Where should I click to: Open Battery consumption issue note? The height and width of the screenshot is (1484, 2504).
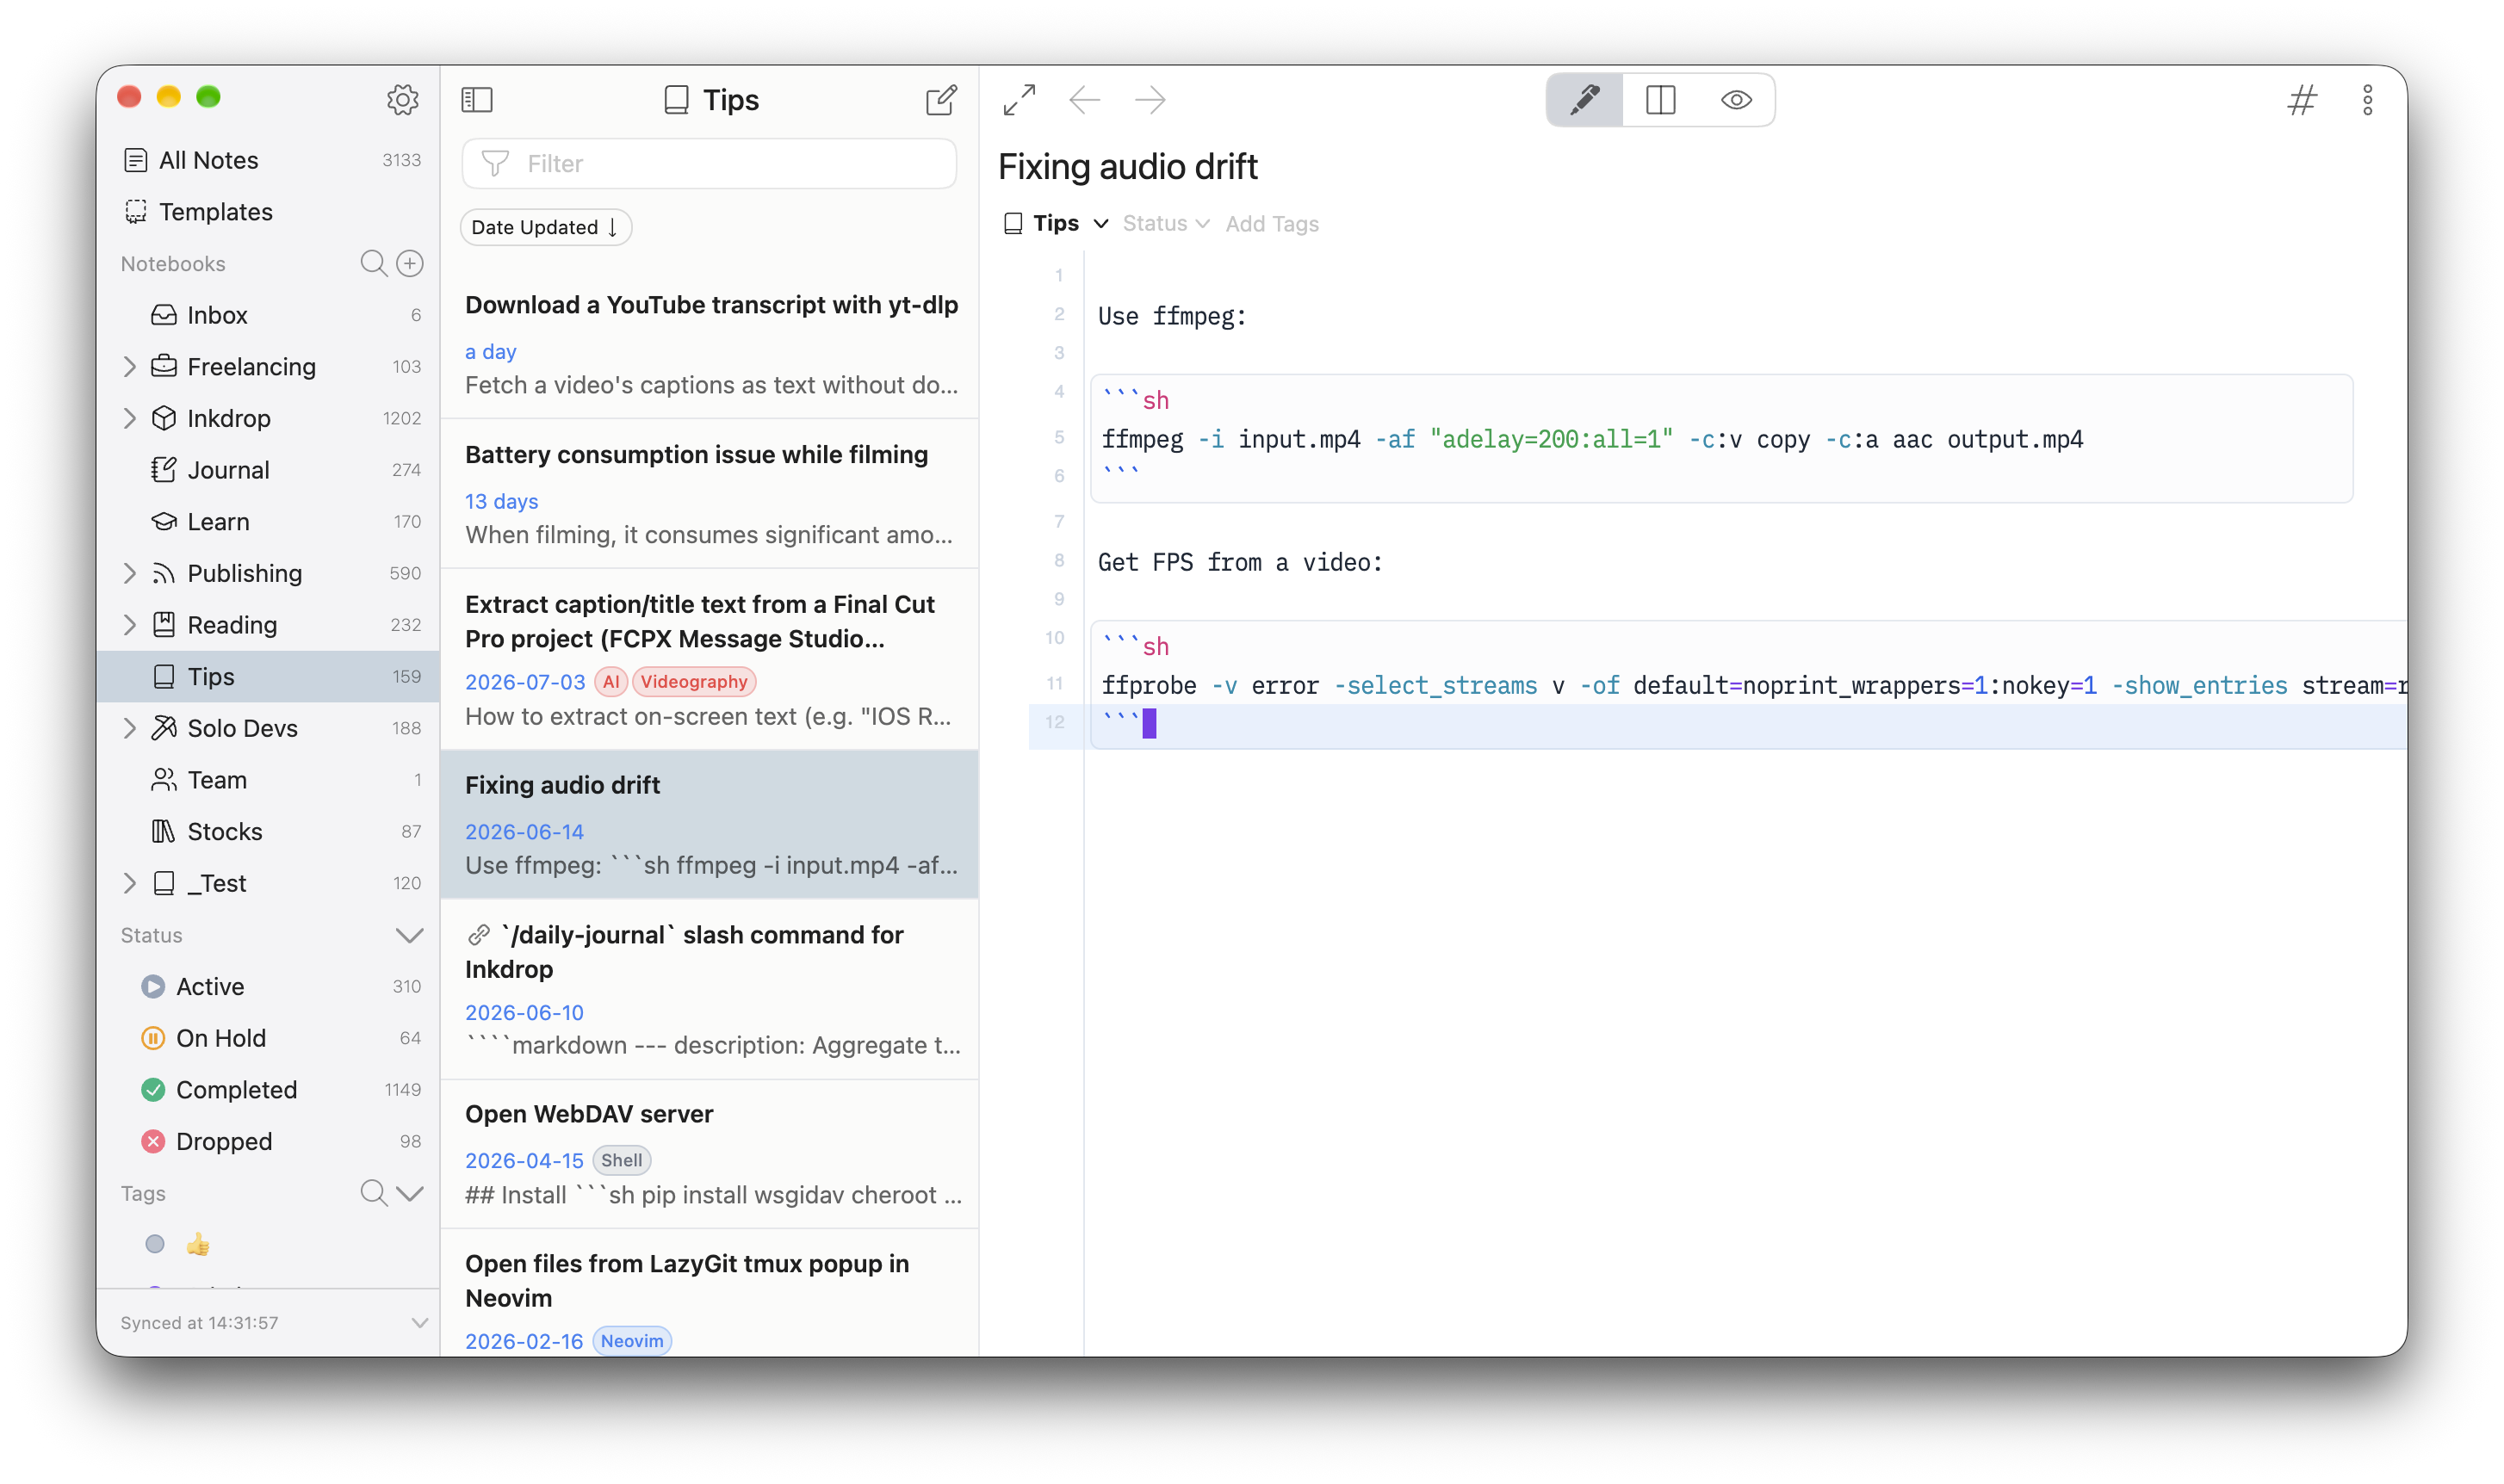click(710, 494)
